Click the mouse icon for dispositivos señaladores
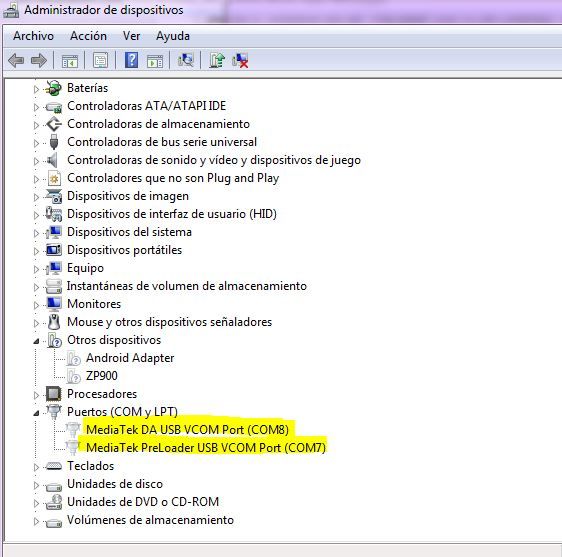Image resolution: width=562 pixels, height=557 pixels. (54, 322)
